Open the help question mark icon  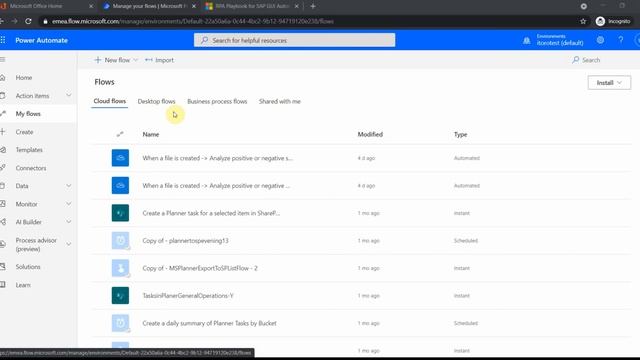(x=620, y=40)
